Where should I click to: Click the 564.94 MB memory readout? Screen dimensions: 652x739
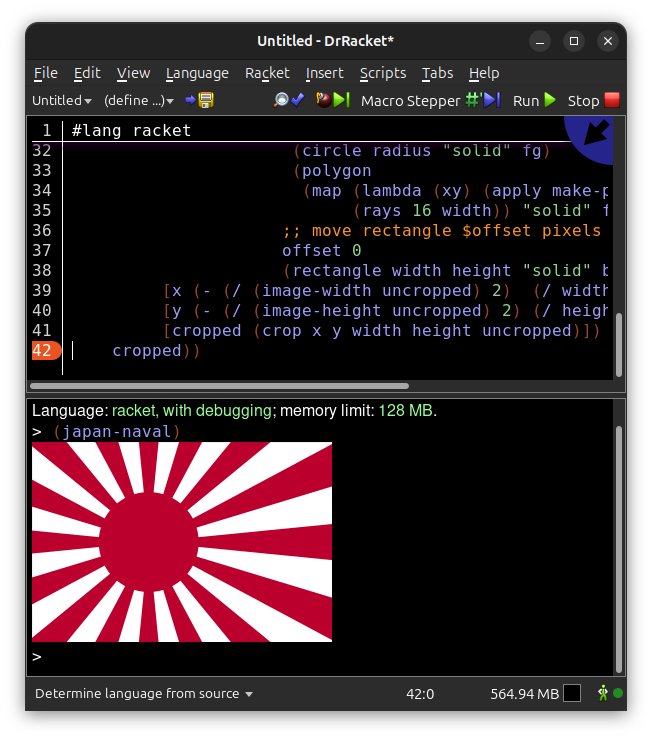click(x=524, y=694)
